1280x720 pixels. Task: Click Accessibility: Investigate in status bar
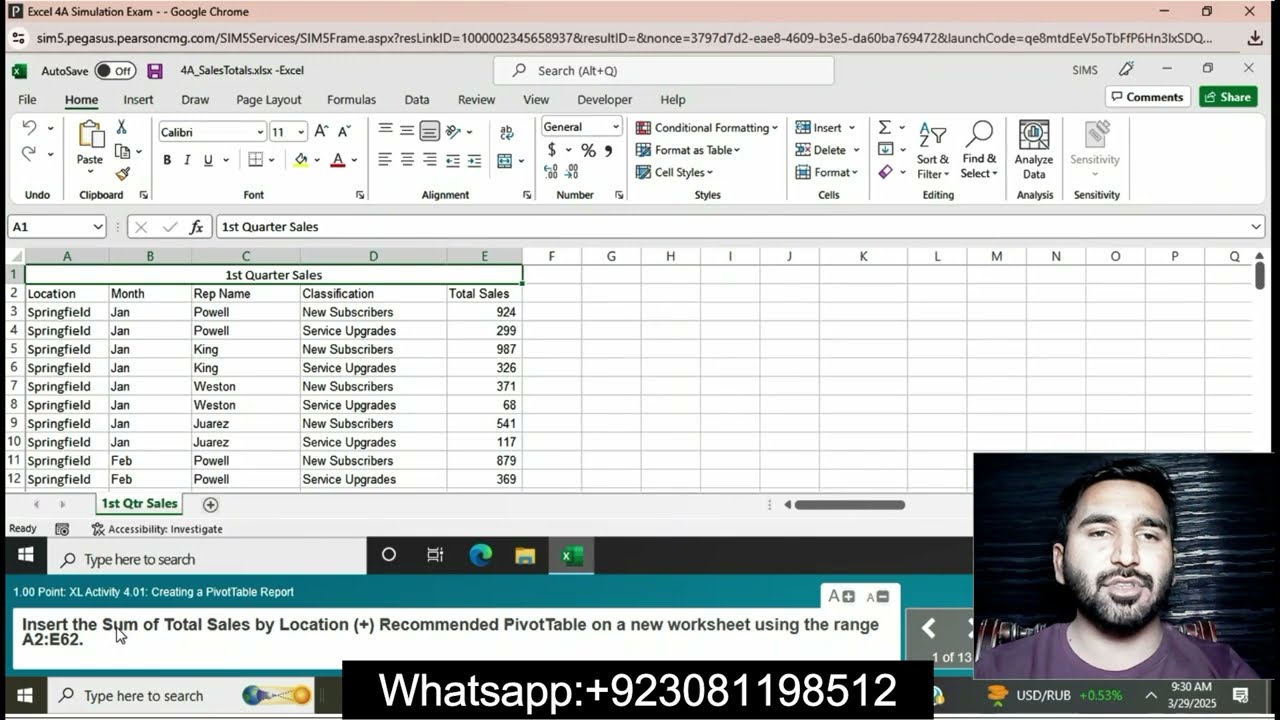click(157, 529)
